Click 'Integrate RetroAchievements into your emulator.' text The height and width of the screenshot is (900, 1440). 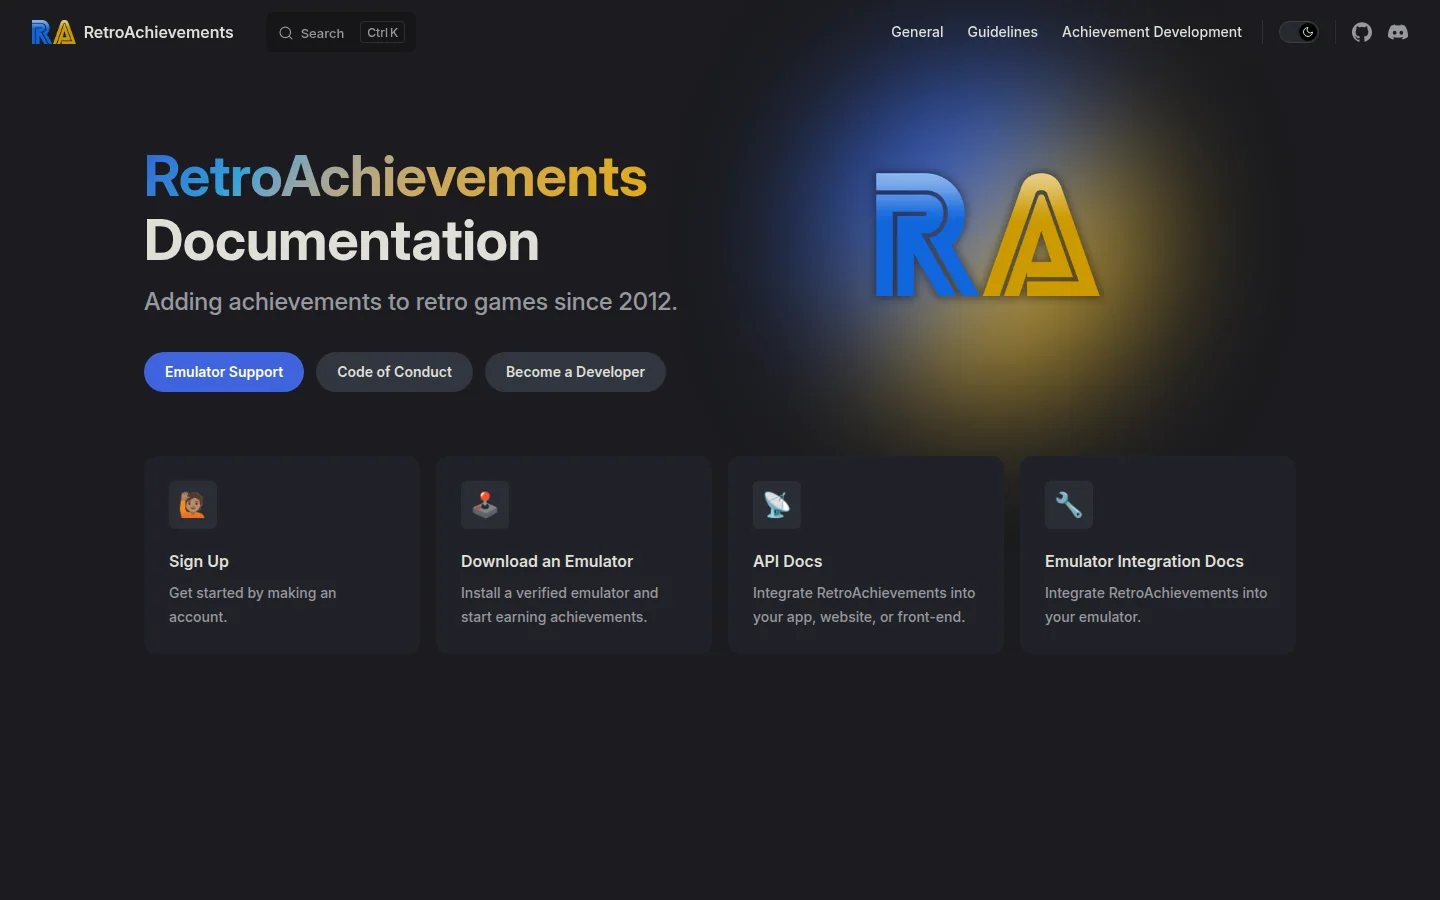[1156, 605]
